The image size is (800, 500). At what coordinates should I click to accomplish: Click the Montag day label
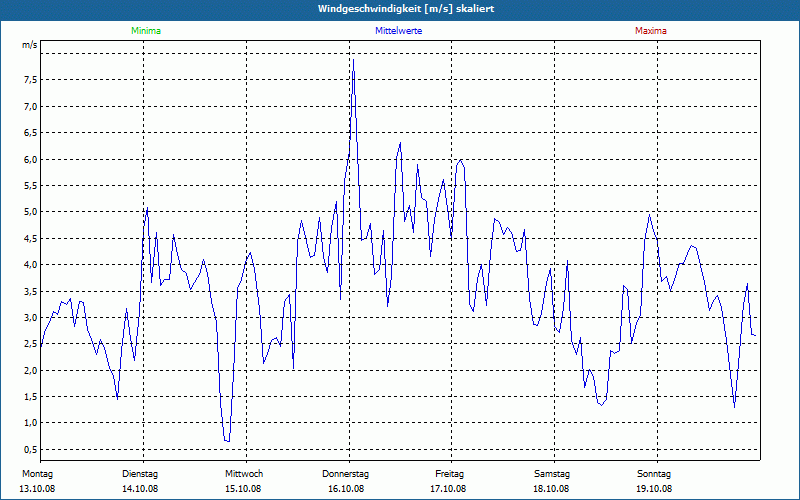click(x=37, y=474)
